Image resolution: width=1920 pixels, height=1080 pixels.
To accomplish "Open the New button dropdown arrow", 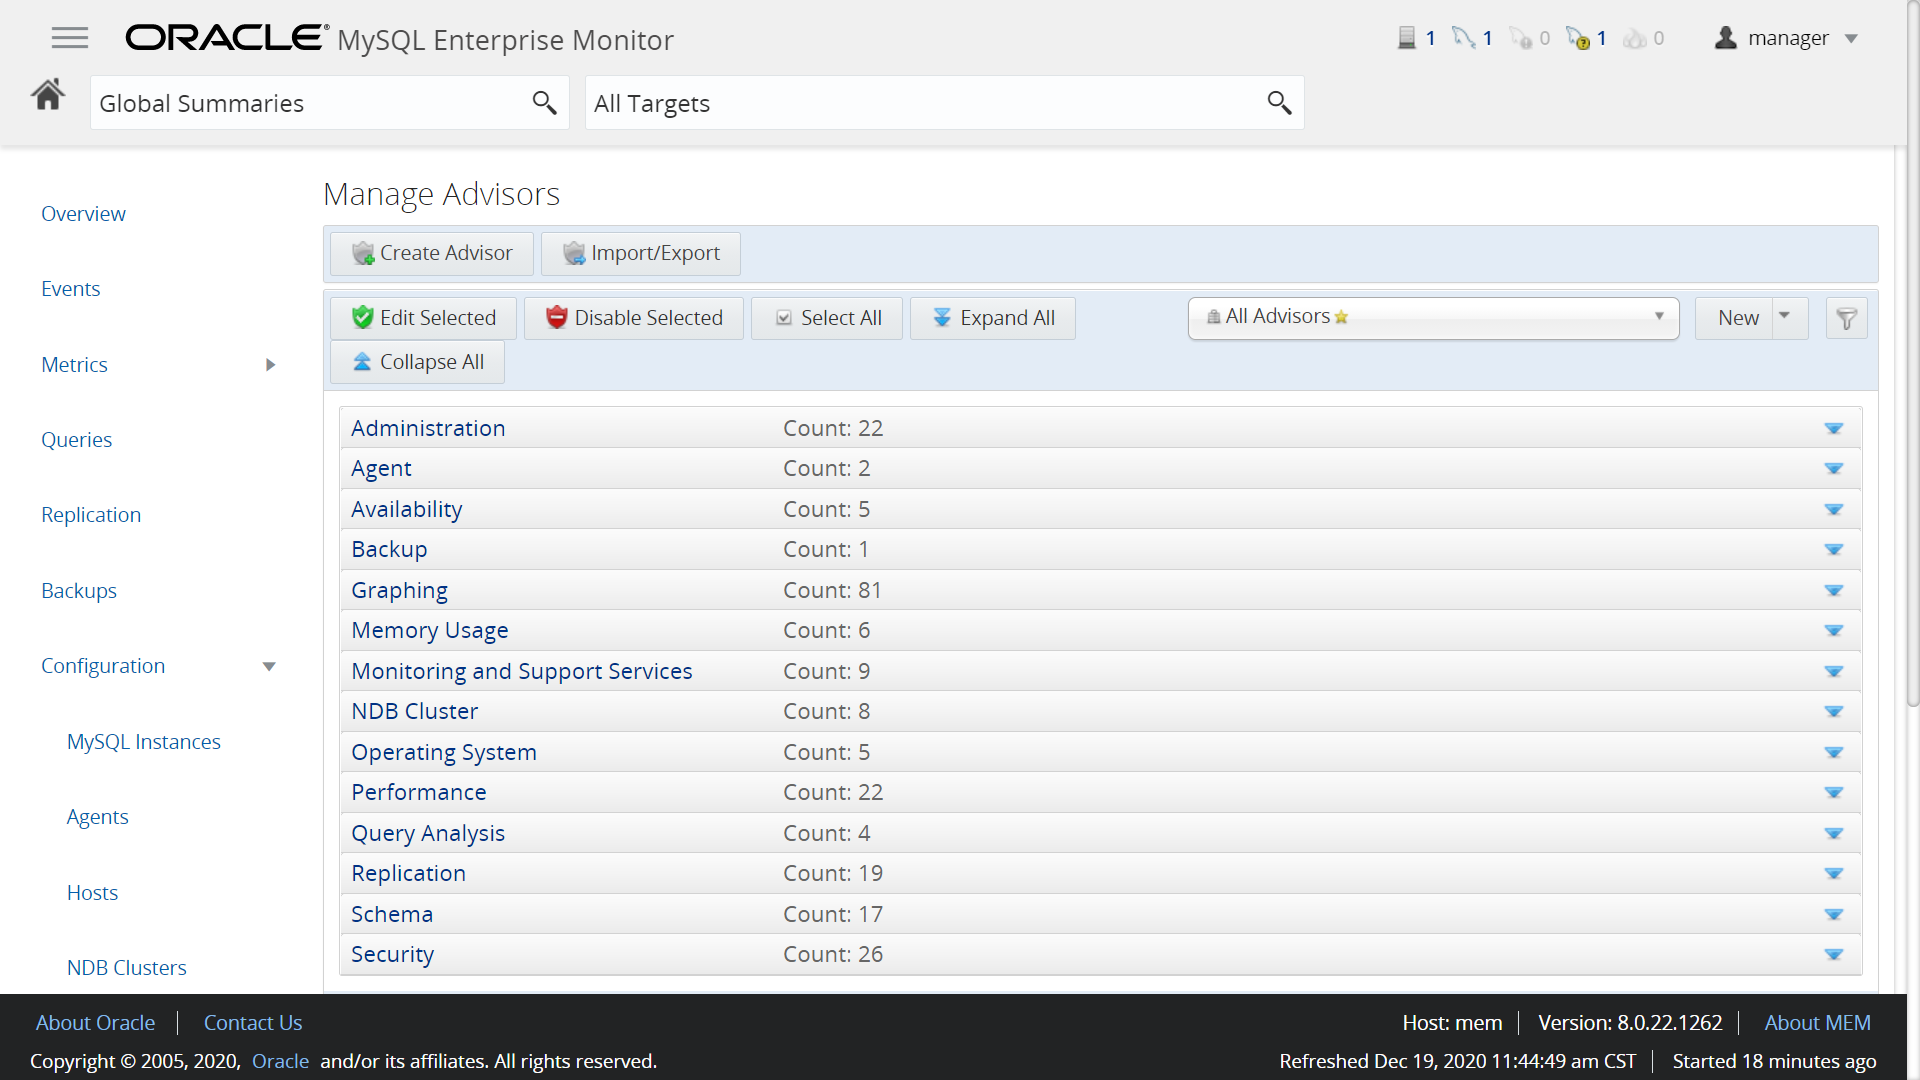I will [1785, 316].
